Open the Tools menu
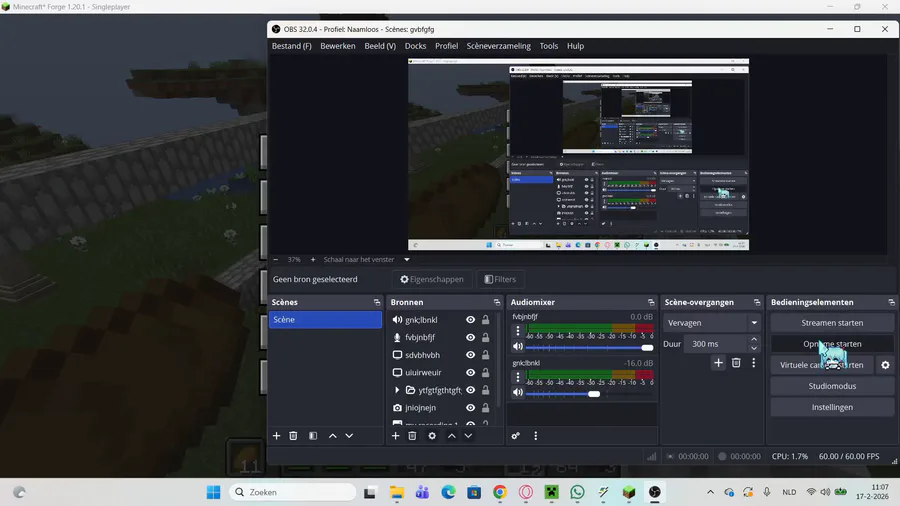 click(x=548, y=46)
